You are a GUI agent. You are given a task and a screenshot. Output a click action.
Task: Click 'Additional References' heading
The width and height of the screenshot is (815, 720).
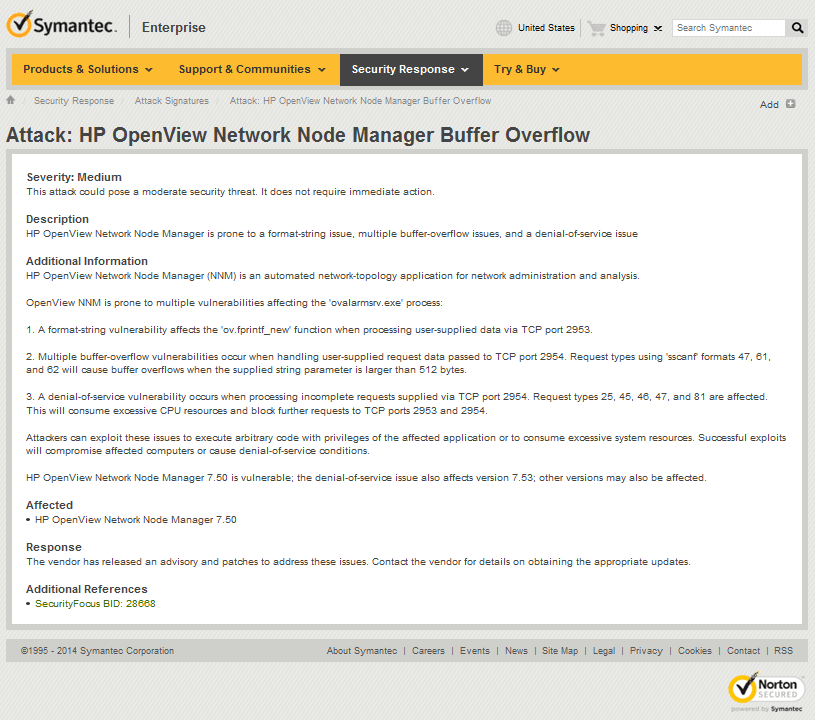coord(87,589)
